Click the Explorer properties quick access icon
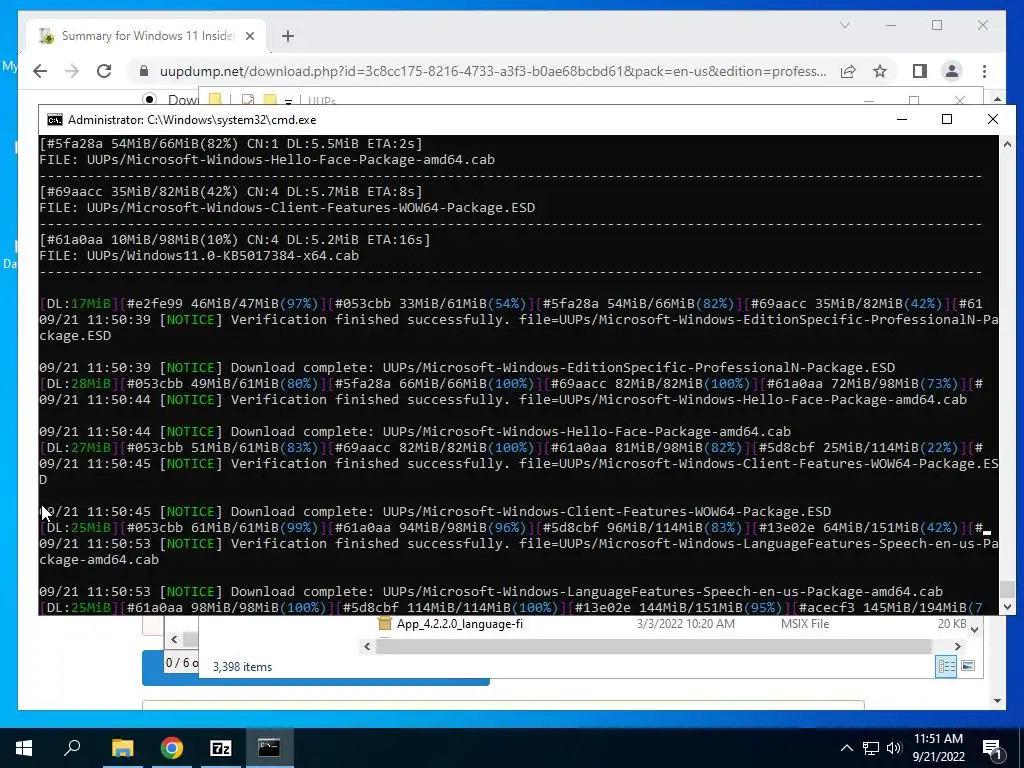Viewport: 1024px width, 768px height. [x=248, y=100]
